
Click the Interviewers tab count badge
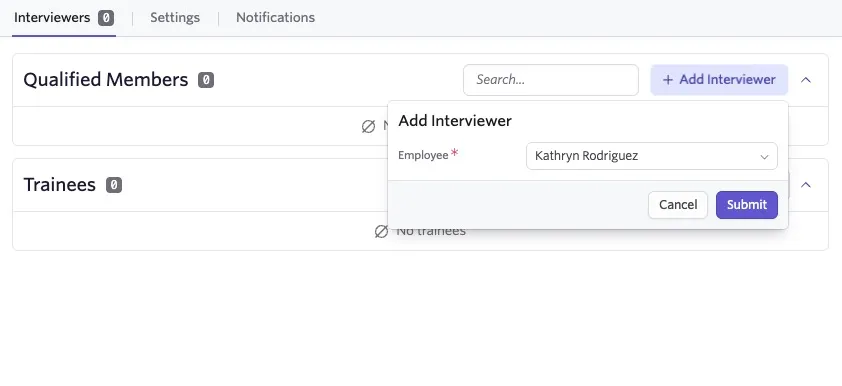tap(106, 18)
